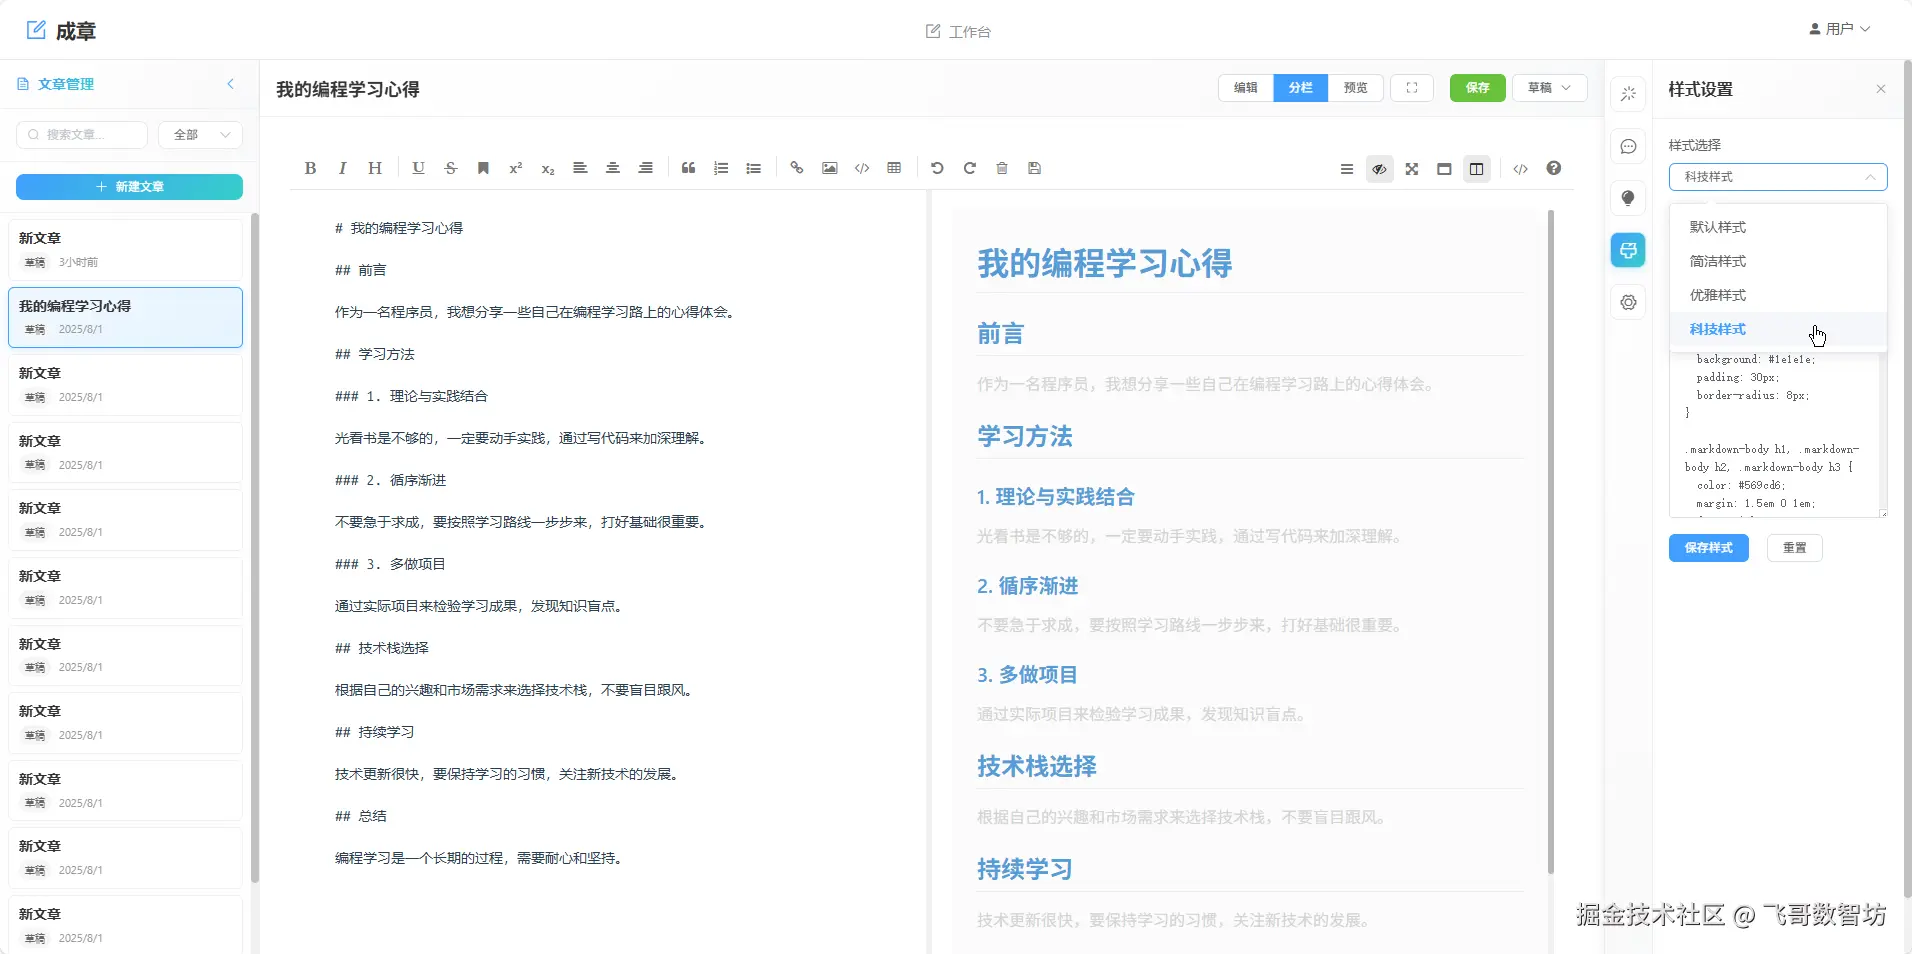Click the 搜索文章 search field
Image resolution: width=1912 pixels, height=954 pixels.
point(82,135)
